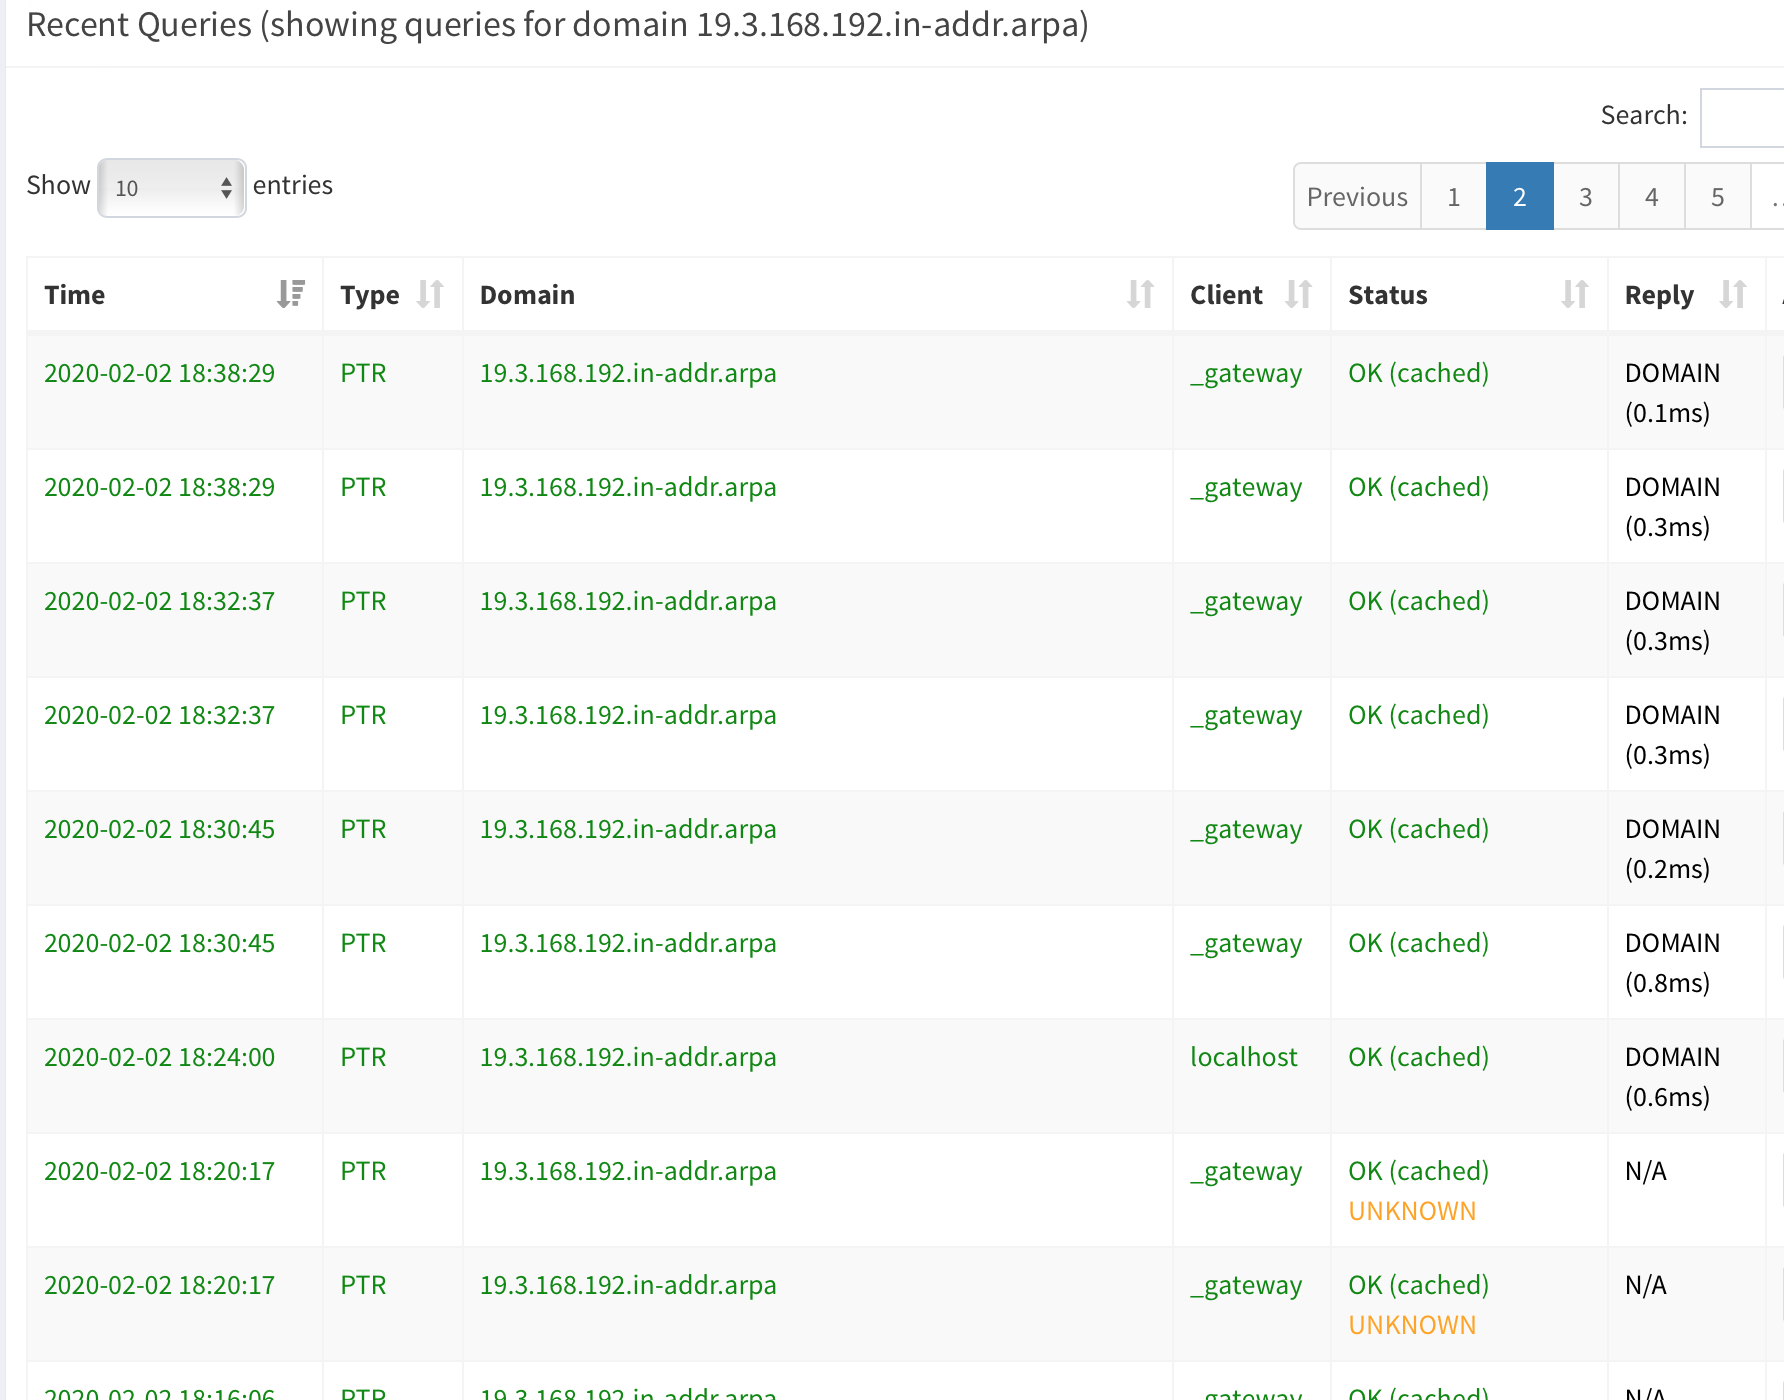Open the Show entries count dropdown
This screenshot has height=1400, width=1784.
pyautogui.click(x=172, y=188)
